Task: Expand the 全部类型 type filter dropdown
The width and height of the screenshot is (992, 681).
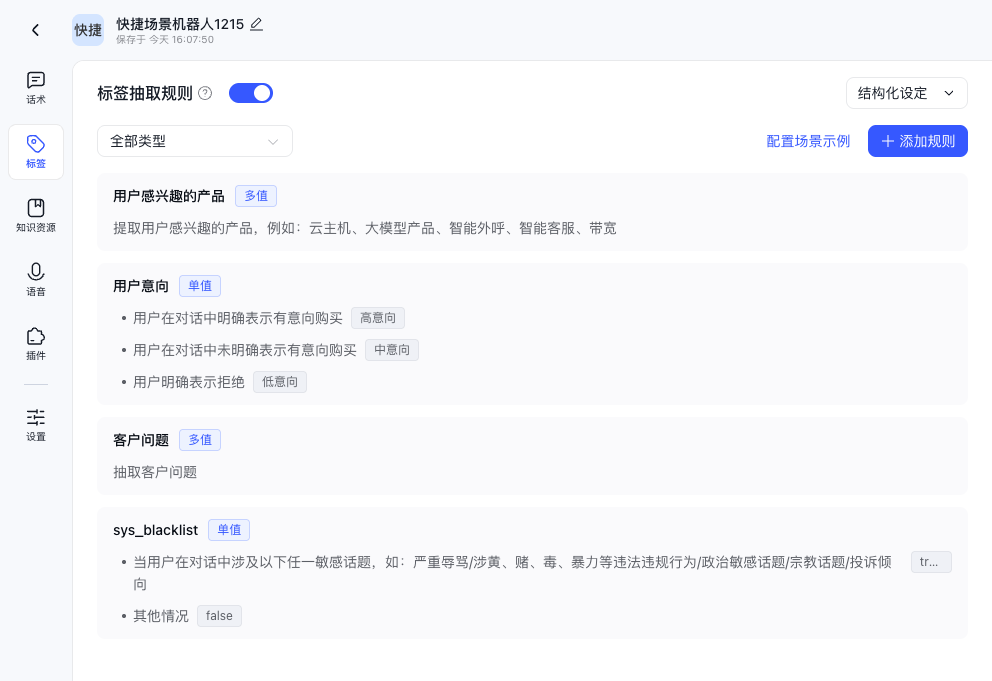Action: point(195,141)
